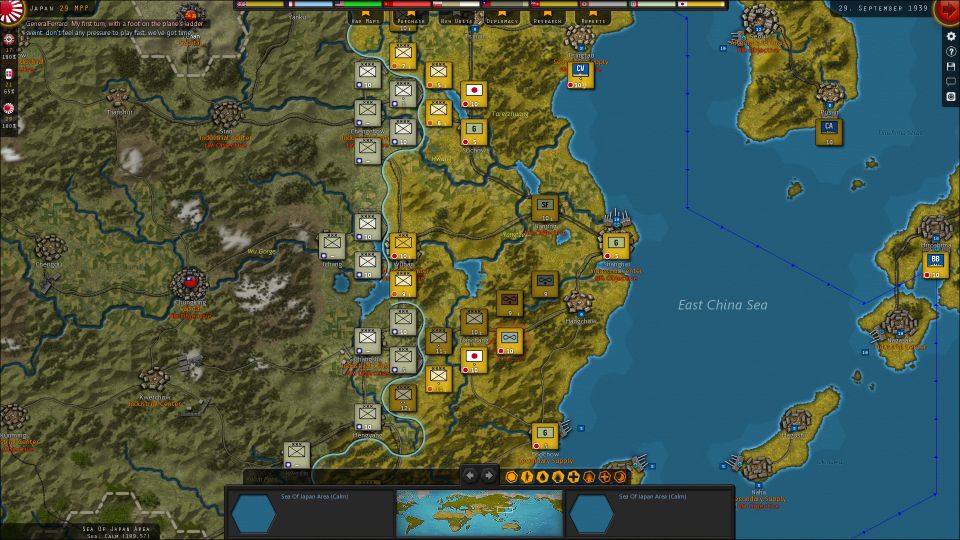This screenshot has height=540, width=960.
Task: Click the Japan yellow status bar at top right
Action: point(702,4)
